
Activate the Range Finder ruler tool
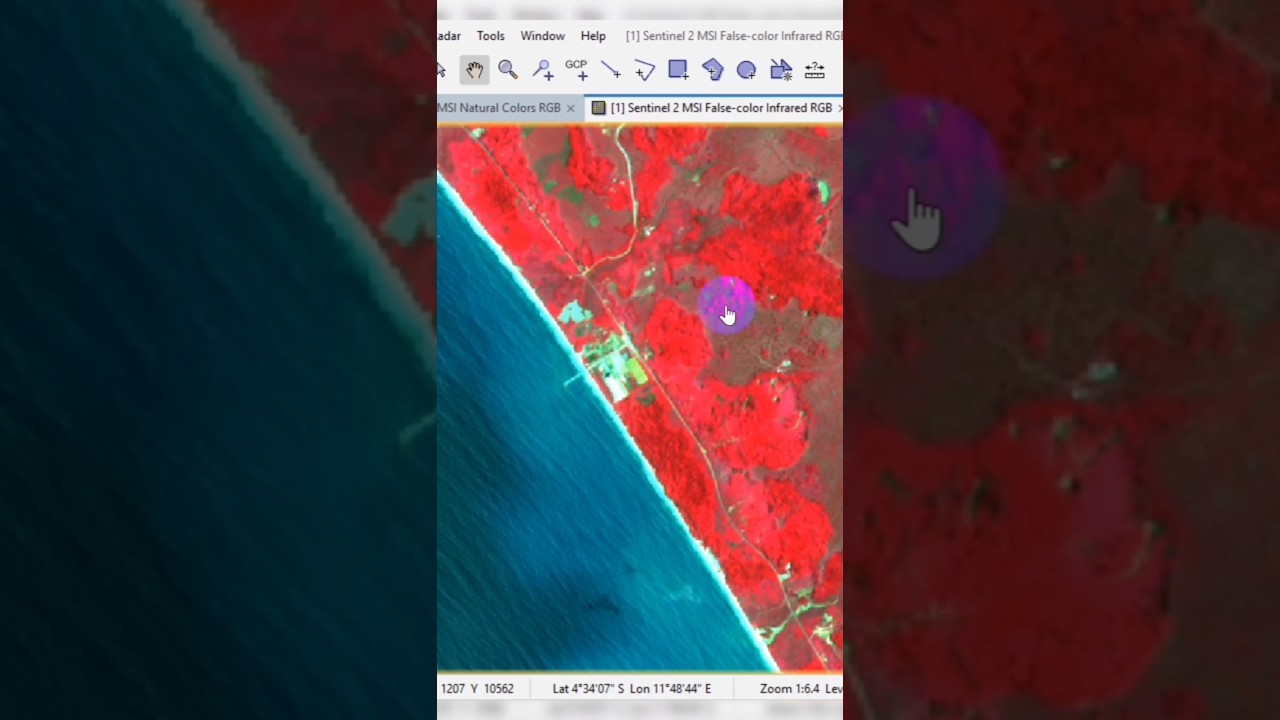tap(815, 70)
